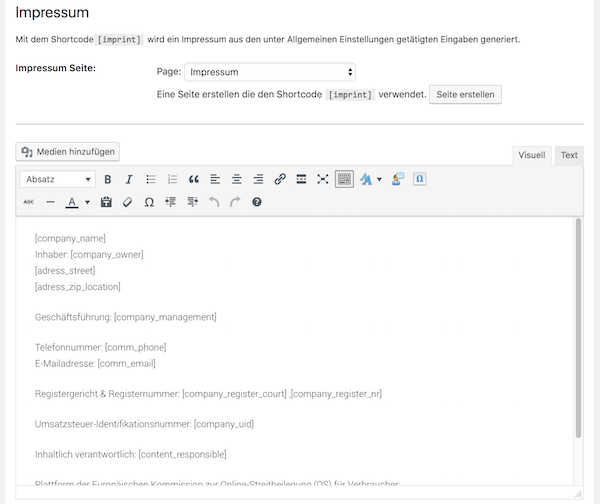This screenshot has width=600, height=504.
Task: Paste as plain text
Action: (106, 202)
